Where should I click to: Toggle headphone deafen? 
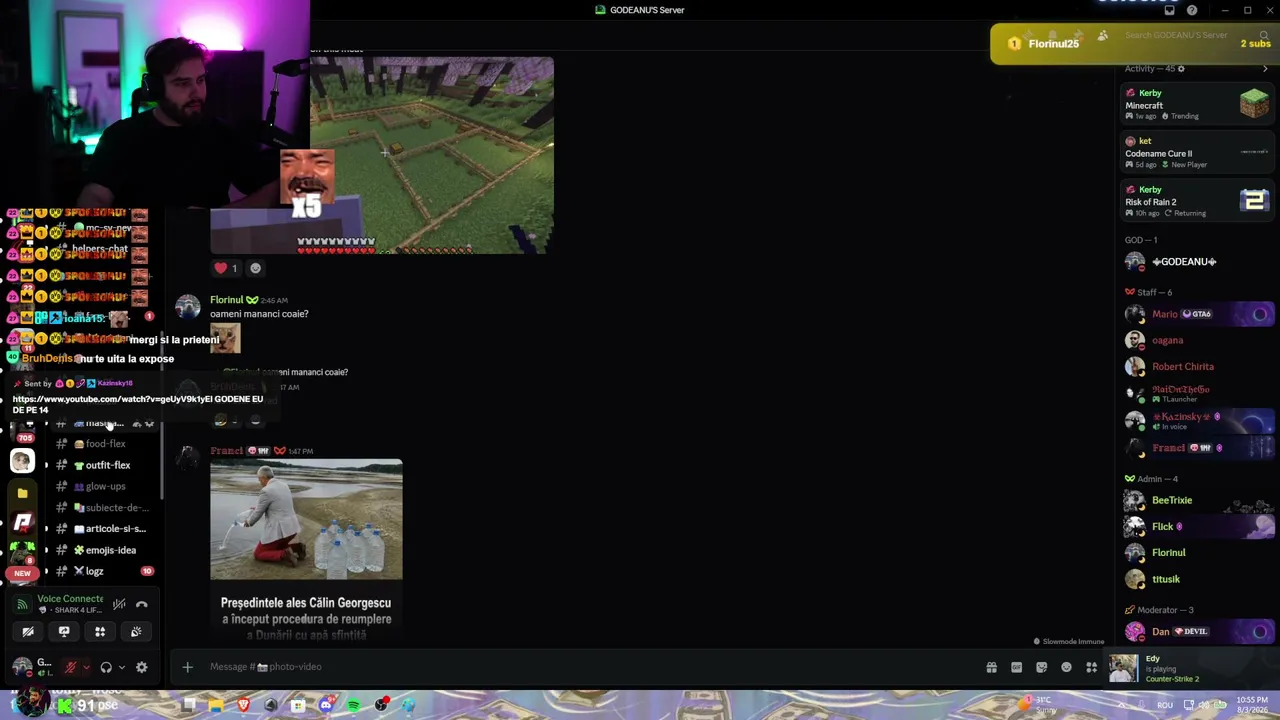105,667
